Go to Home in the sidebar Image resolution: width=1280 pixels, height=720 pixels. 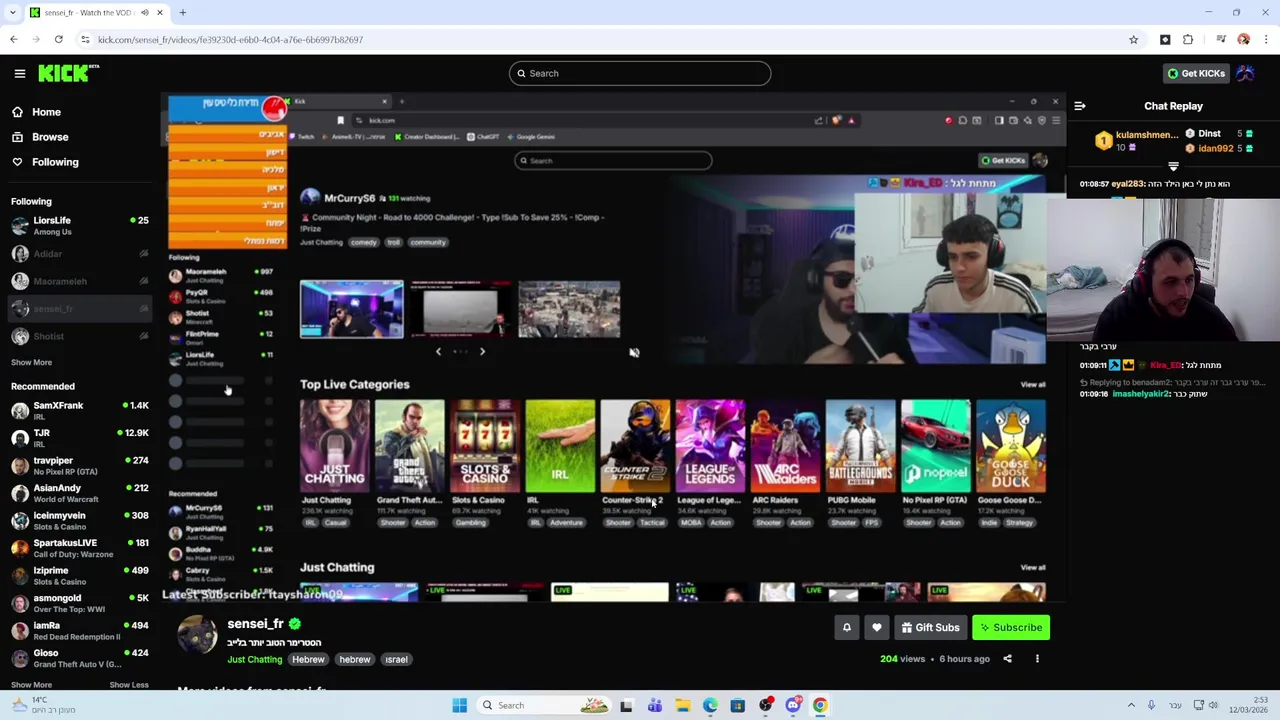(46, 112)
